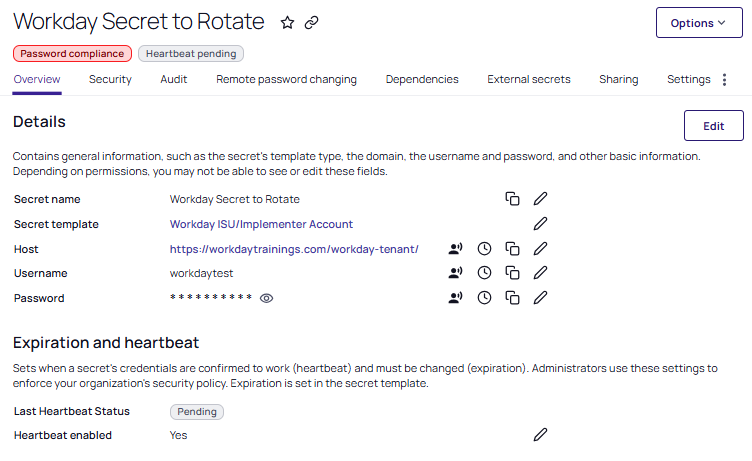This screenshot has width=752, height=461.
Task: Expand more tabs via vertical dots
Action: (724, 80)
